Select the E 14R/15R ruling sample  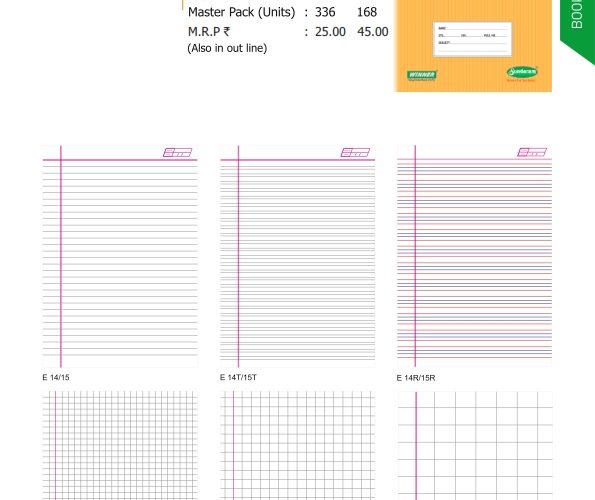[474, 256]
